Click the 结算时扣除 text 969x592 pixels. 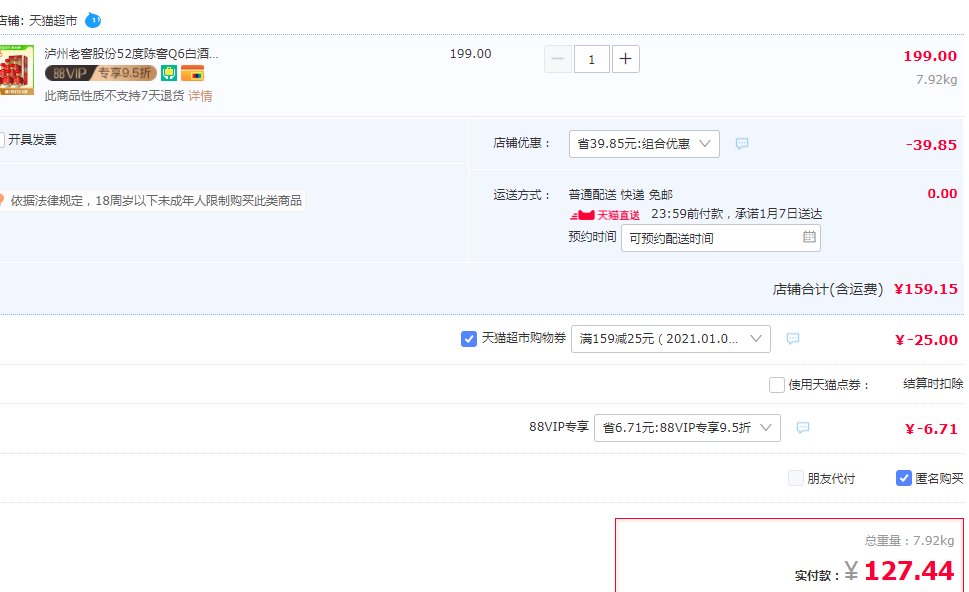pos(933,384)
